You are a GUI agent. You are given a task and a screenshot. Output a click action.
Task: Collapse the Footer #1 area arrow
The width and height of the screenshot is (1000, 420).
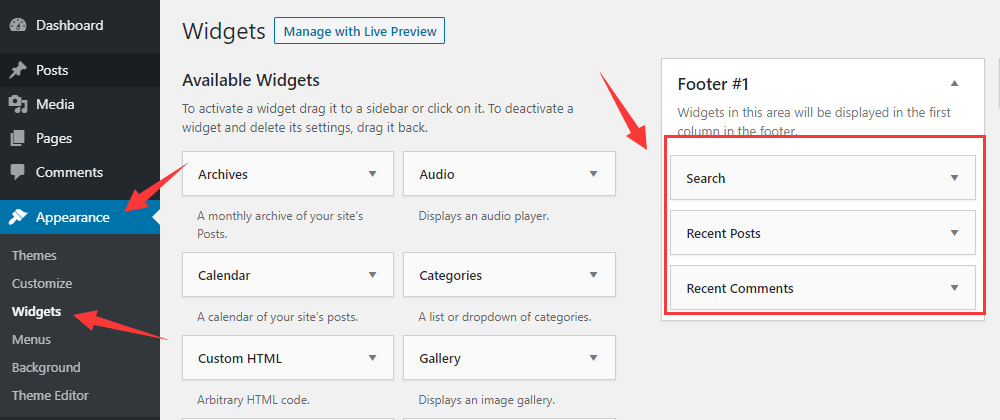[954, 83]
